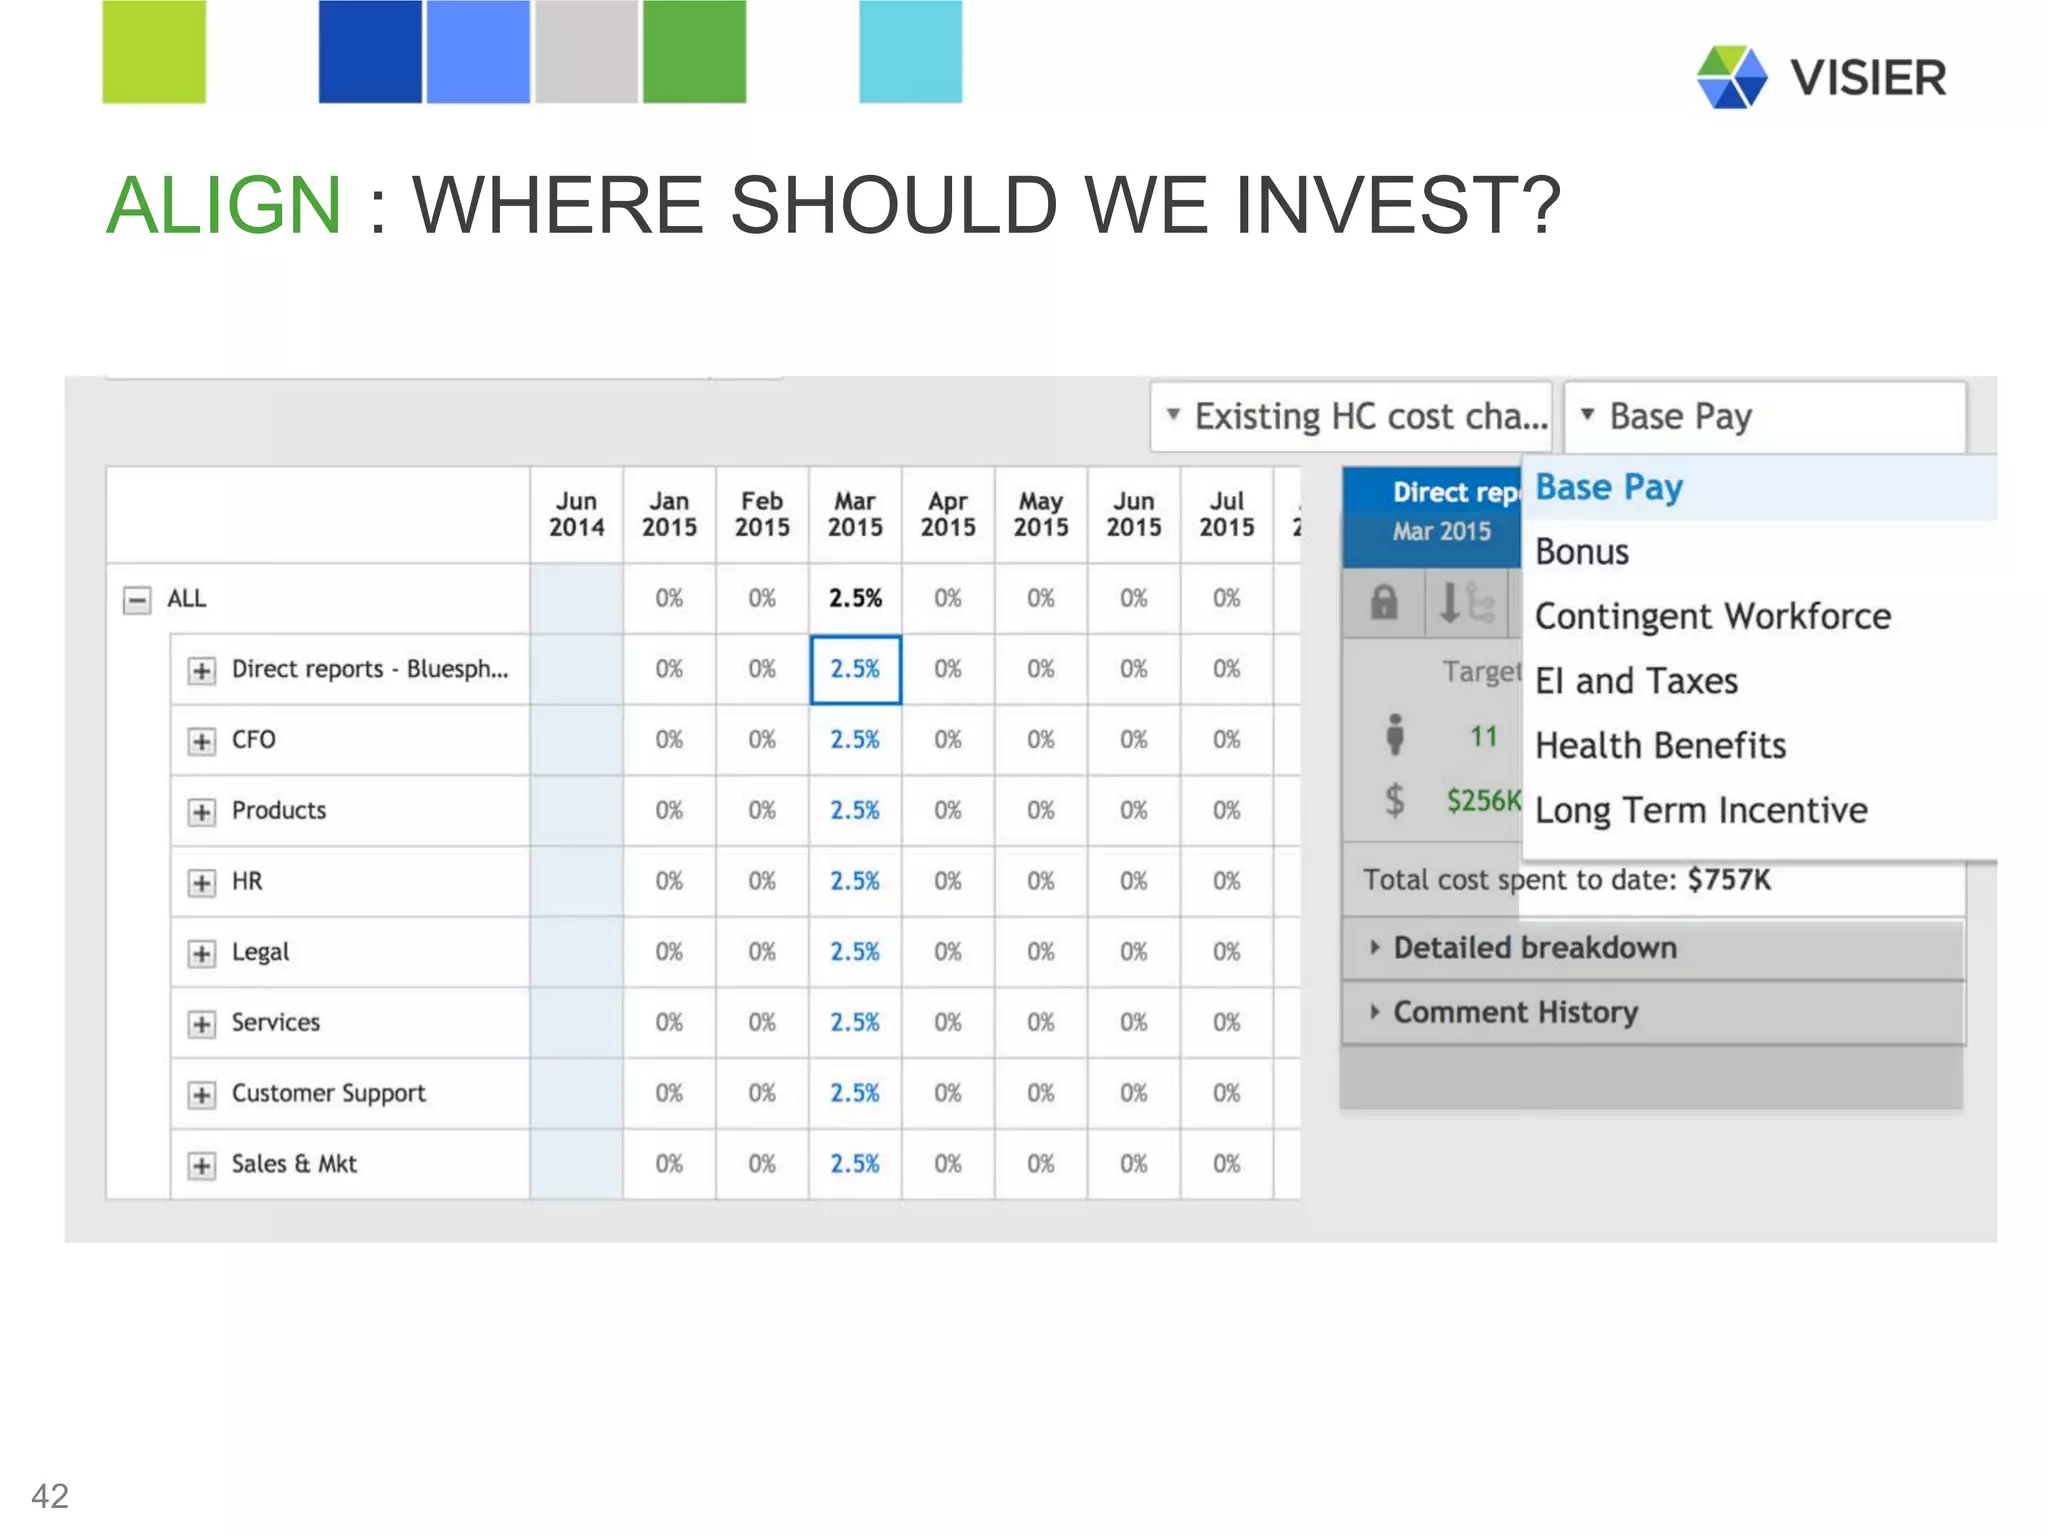Choose EI and Taxes option

coord(1760,681)
